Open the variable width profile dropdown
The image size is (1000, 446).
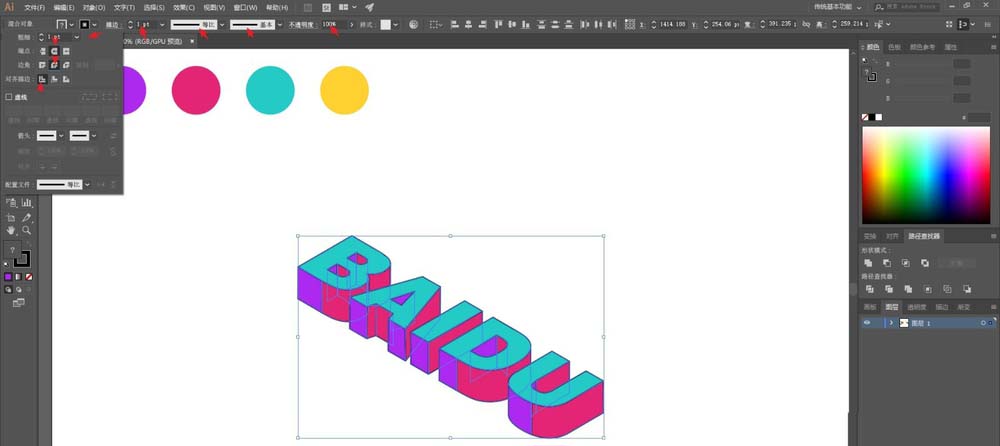point(222,24)
